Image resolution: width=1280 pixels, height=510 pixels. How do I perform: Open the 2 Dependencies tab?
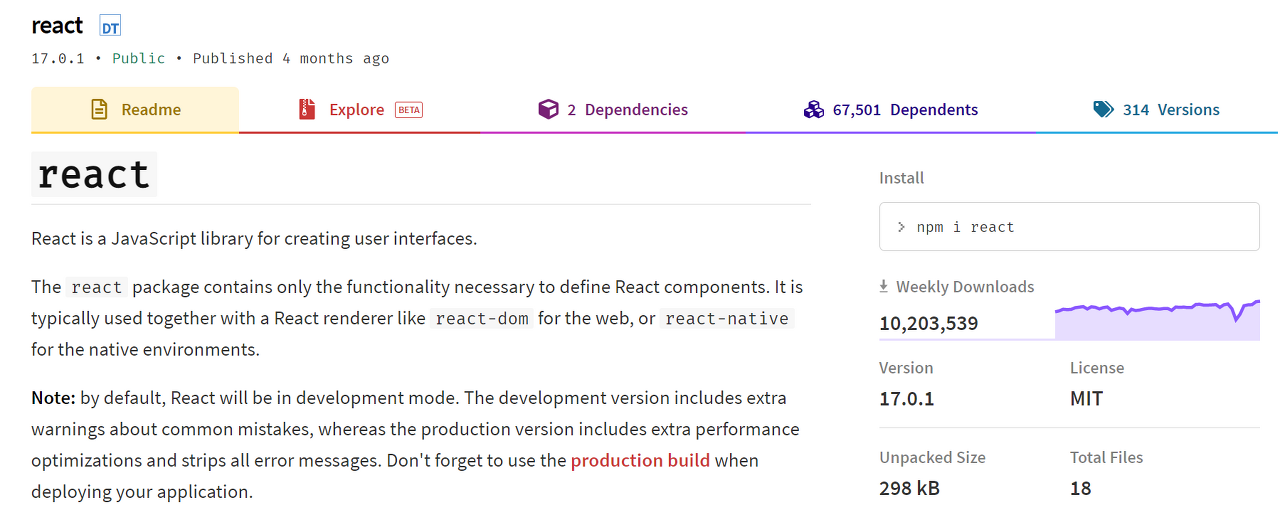[612, 110]
